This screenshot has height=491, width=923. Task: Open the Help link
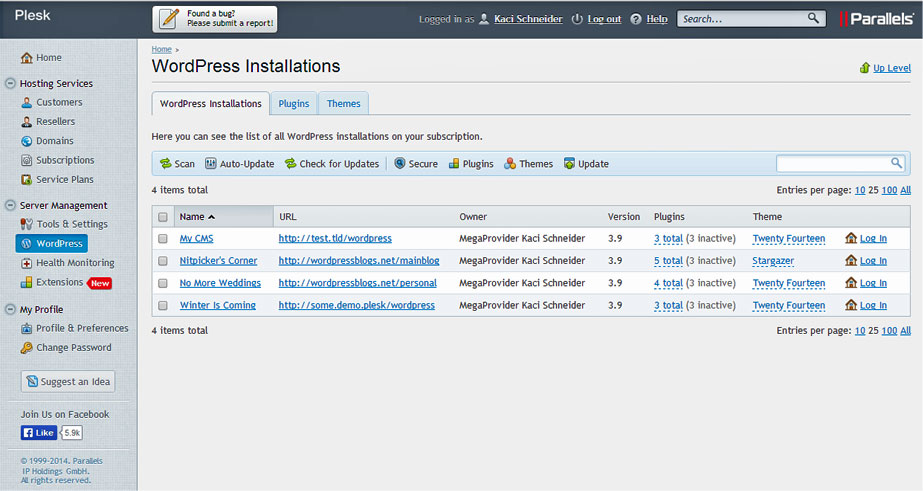pos(657,19)
